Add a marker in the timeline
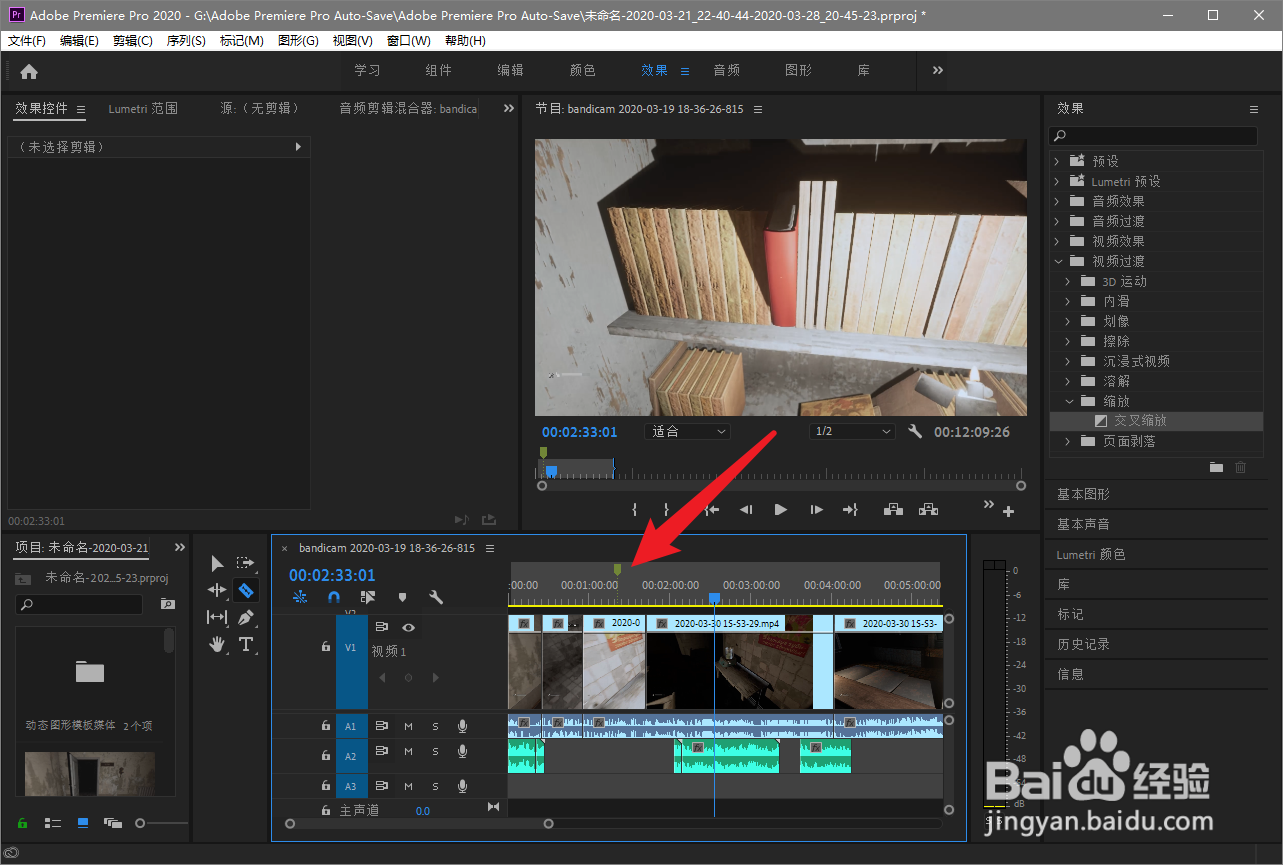Viewport: 1283px width, 865px height. tap(402, 597)
